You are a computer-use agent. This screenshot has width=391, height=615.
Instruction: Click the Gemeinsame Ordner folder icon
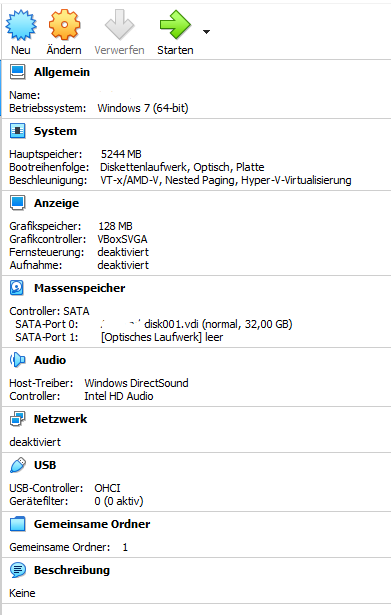[17, 524]
